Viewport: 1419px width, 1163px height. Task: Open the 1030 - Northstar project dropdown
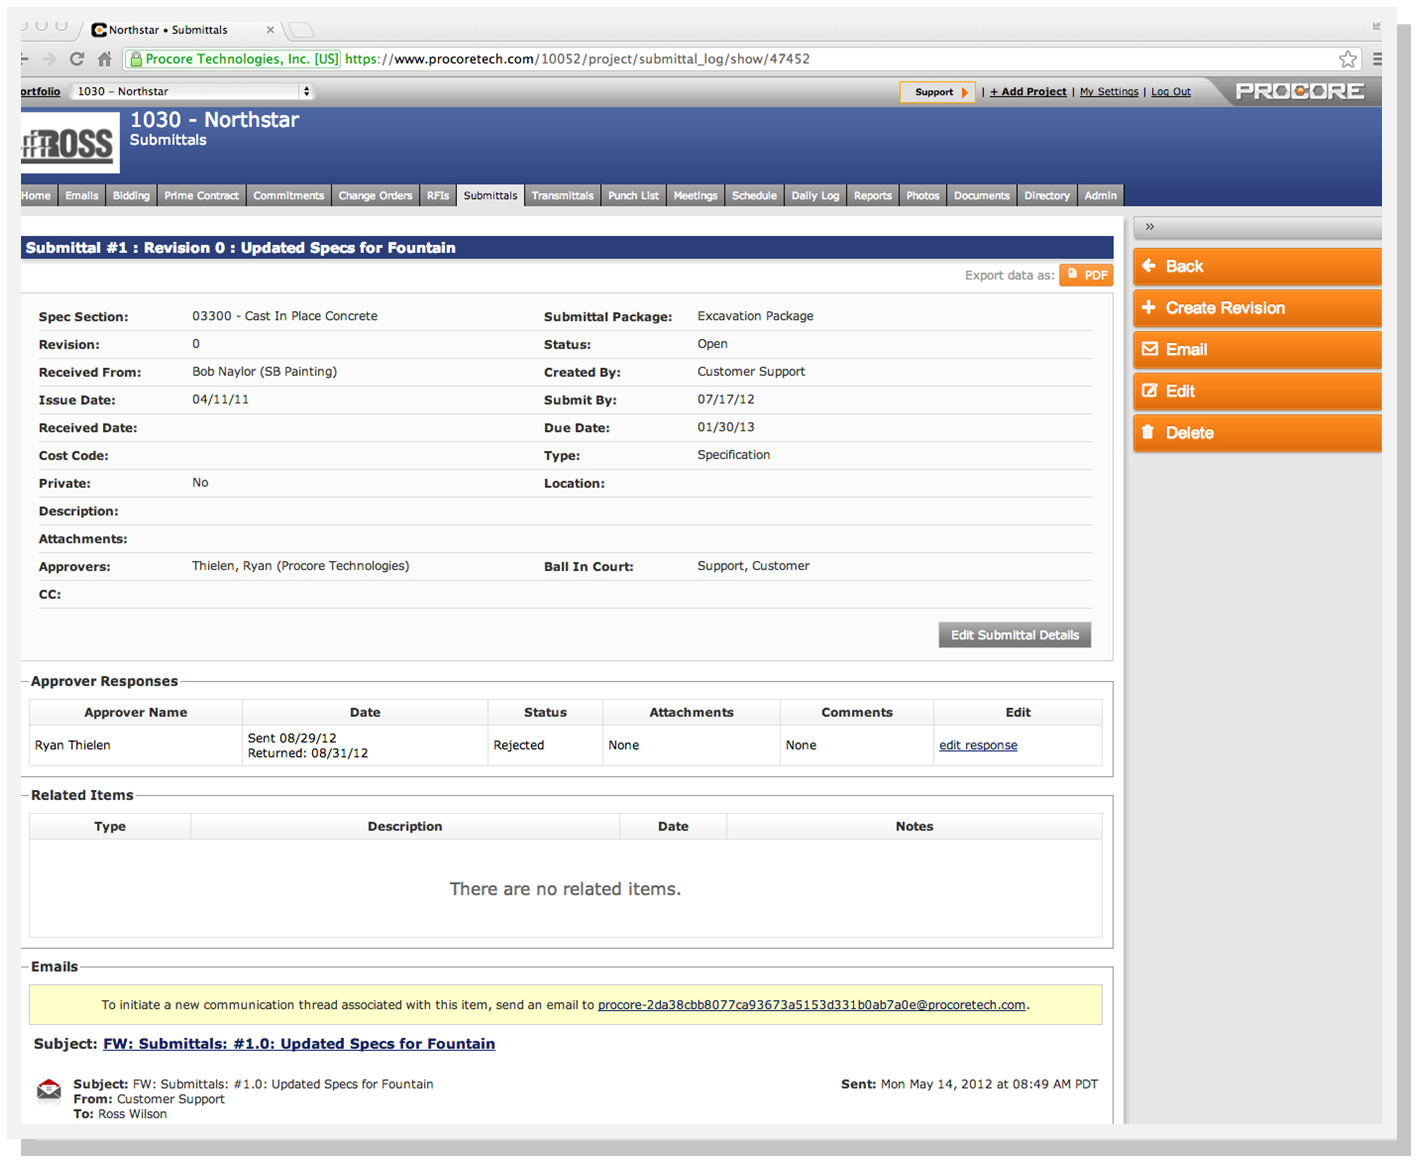[193, 91]
